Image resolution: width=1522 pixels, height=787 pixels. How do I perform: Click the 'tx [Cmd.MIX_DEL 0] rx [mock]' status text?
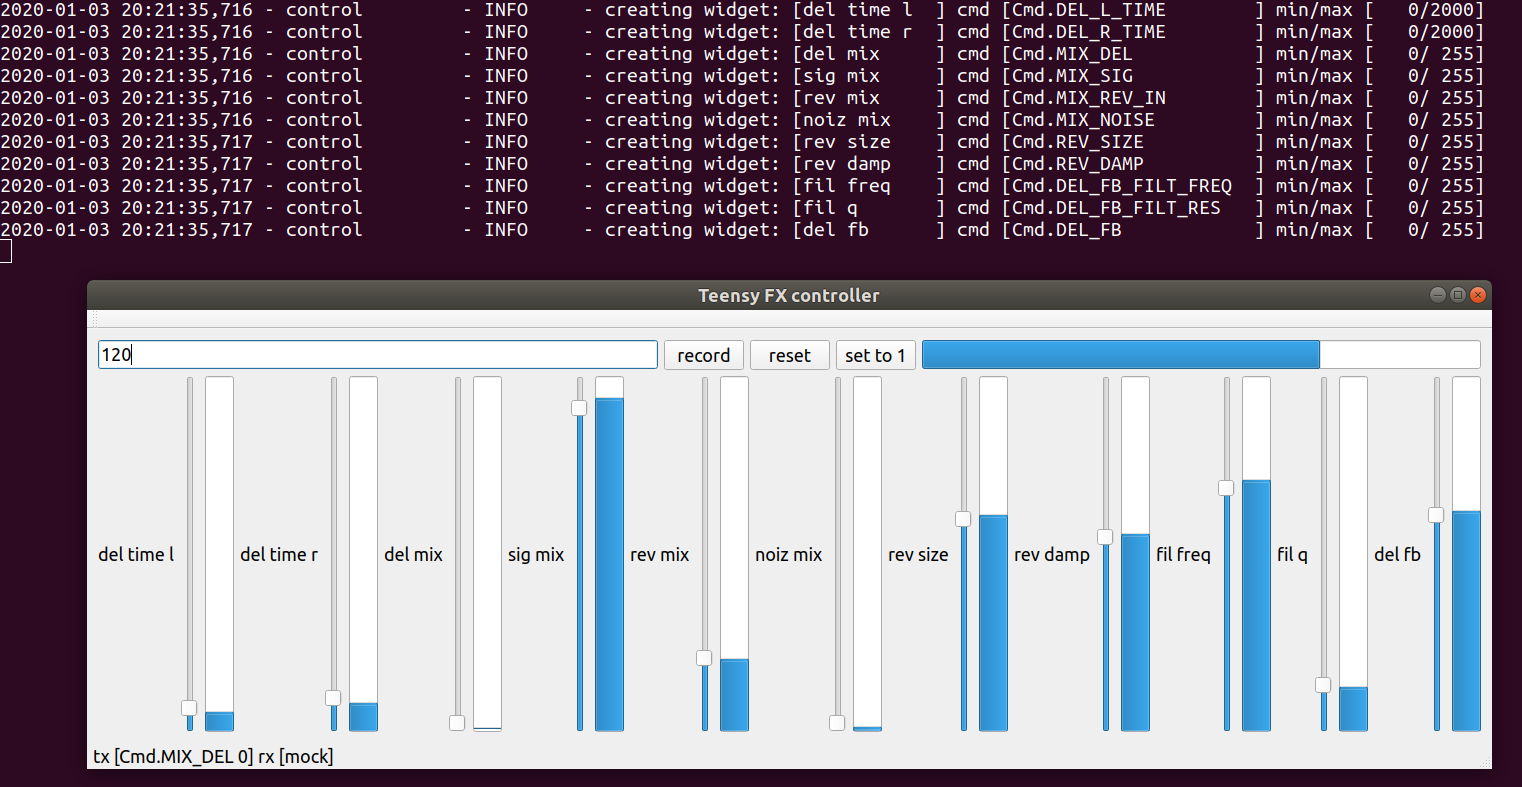(213, 757)
